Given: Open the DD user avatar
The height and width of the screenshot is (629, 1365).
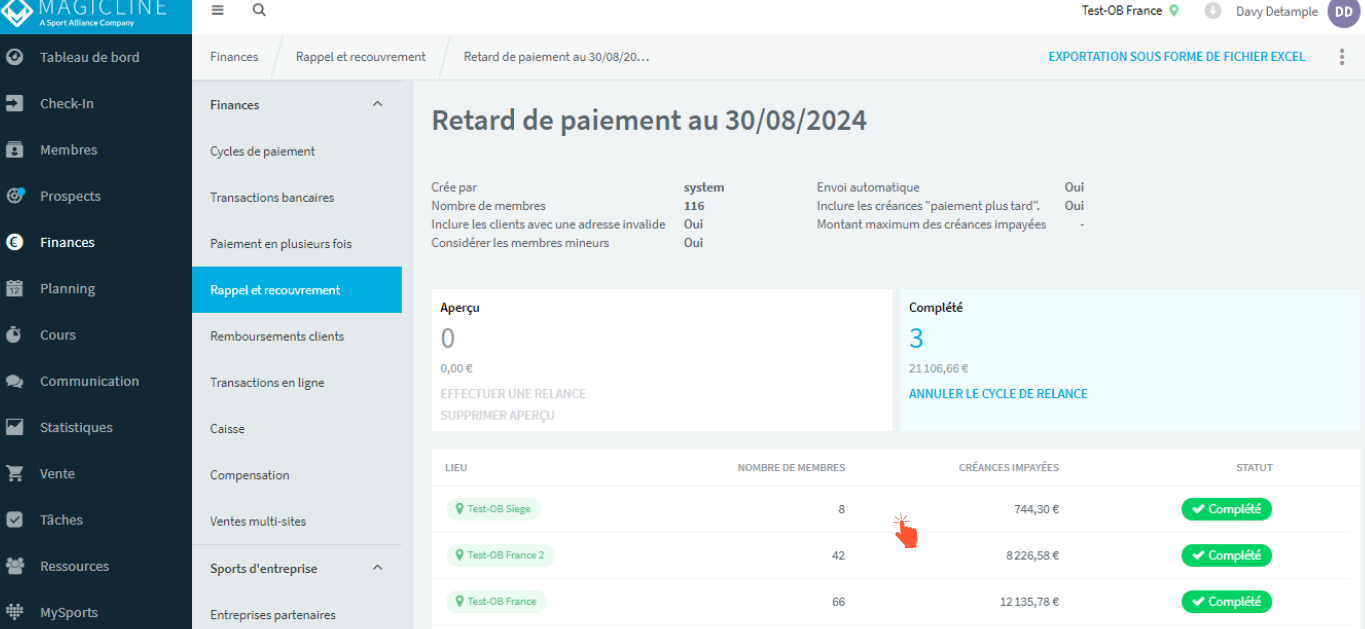Looking at the screenshot, I should pyautogui.click(x=1343, y=12).
